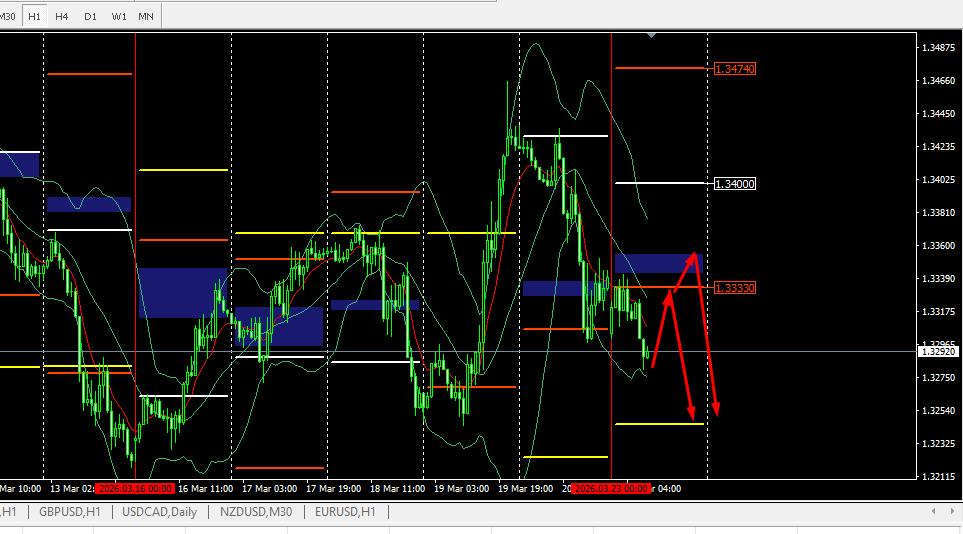Click 1.32115 on the price axis
This screenshot has height=534, width=963.
coord(938,476)
